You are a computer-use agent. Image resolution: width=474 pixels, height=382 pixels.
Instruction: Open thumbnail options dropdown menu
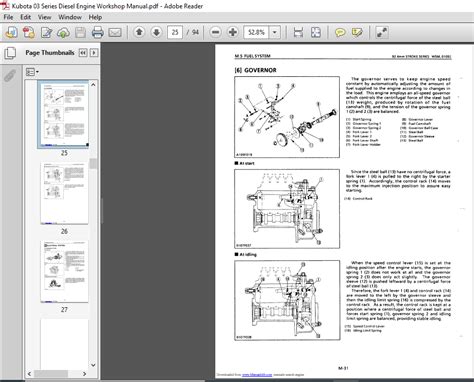click(x=32, y=72)
